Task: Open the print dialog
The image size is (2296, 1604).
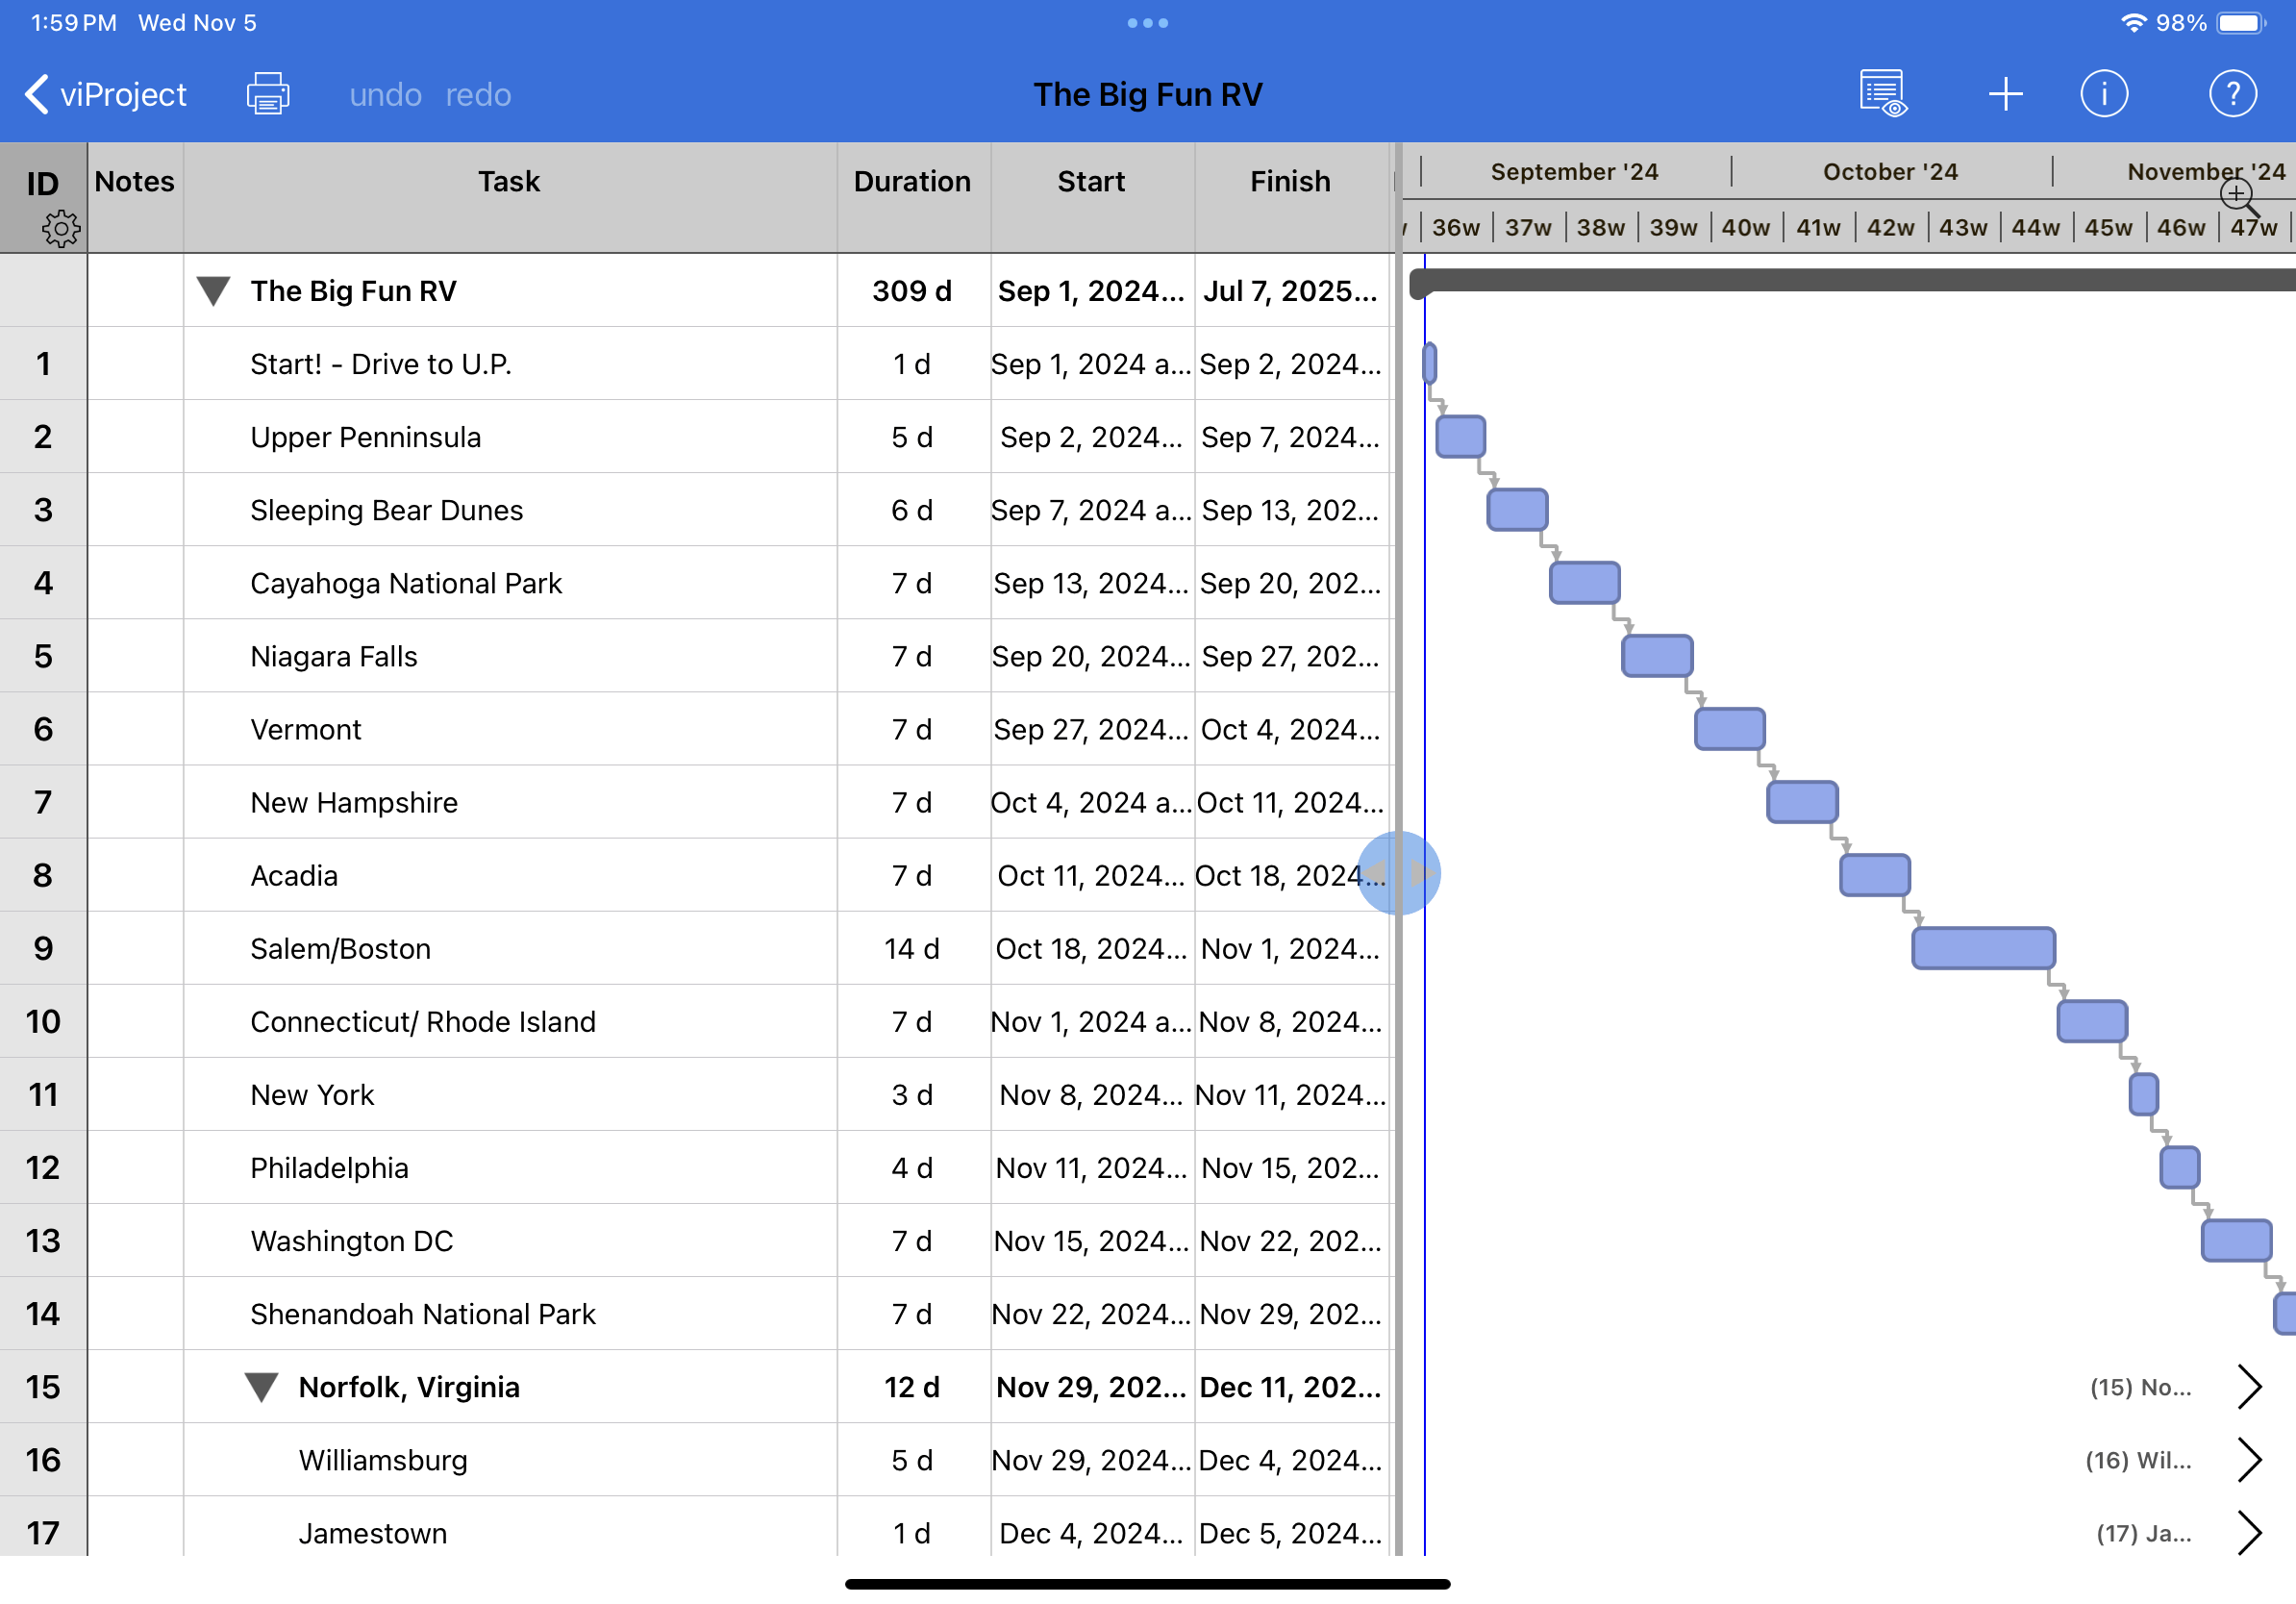Action: (x=267, y=93)
